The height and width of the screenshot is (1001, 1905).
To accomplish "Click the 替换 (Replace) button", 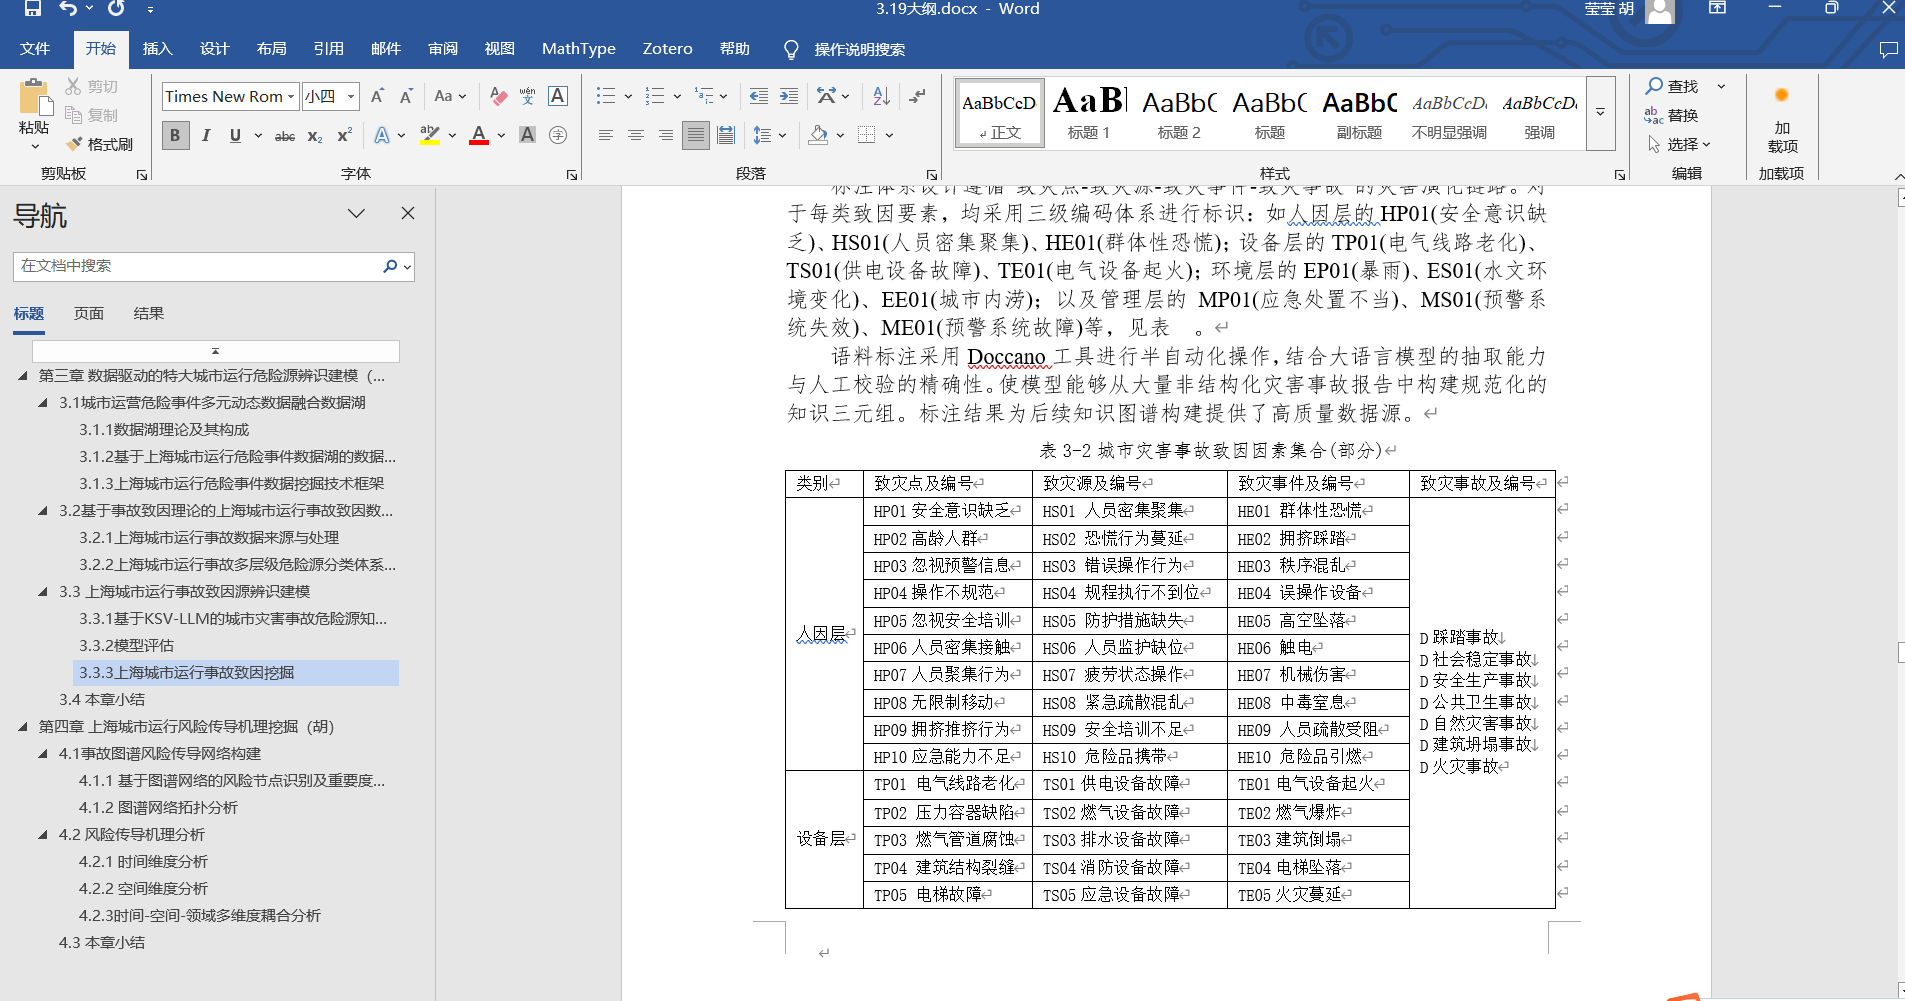I will click(1672, 115).
